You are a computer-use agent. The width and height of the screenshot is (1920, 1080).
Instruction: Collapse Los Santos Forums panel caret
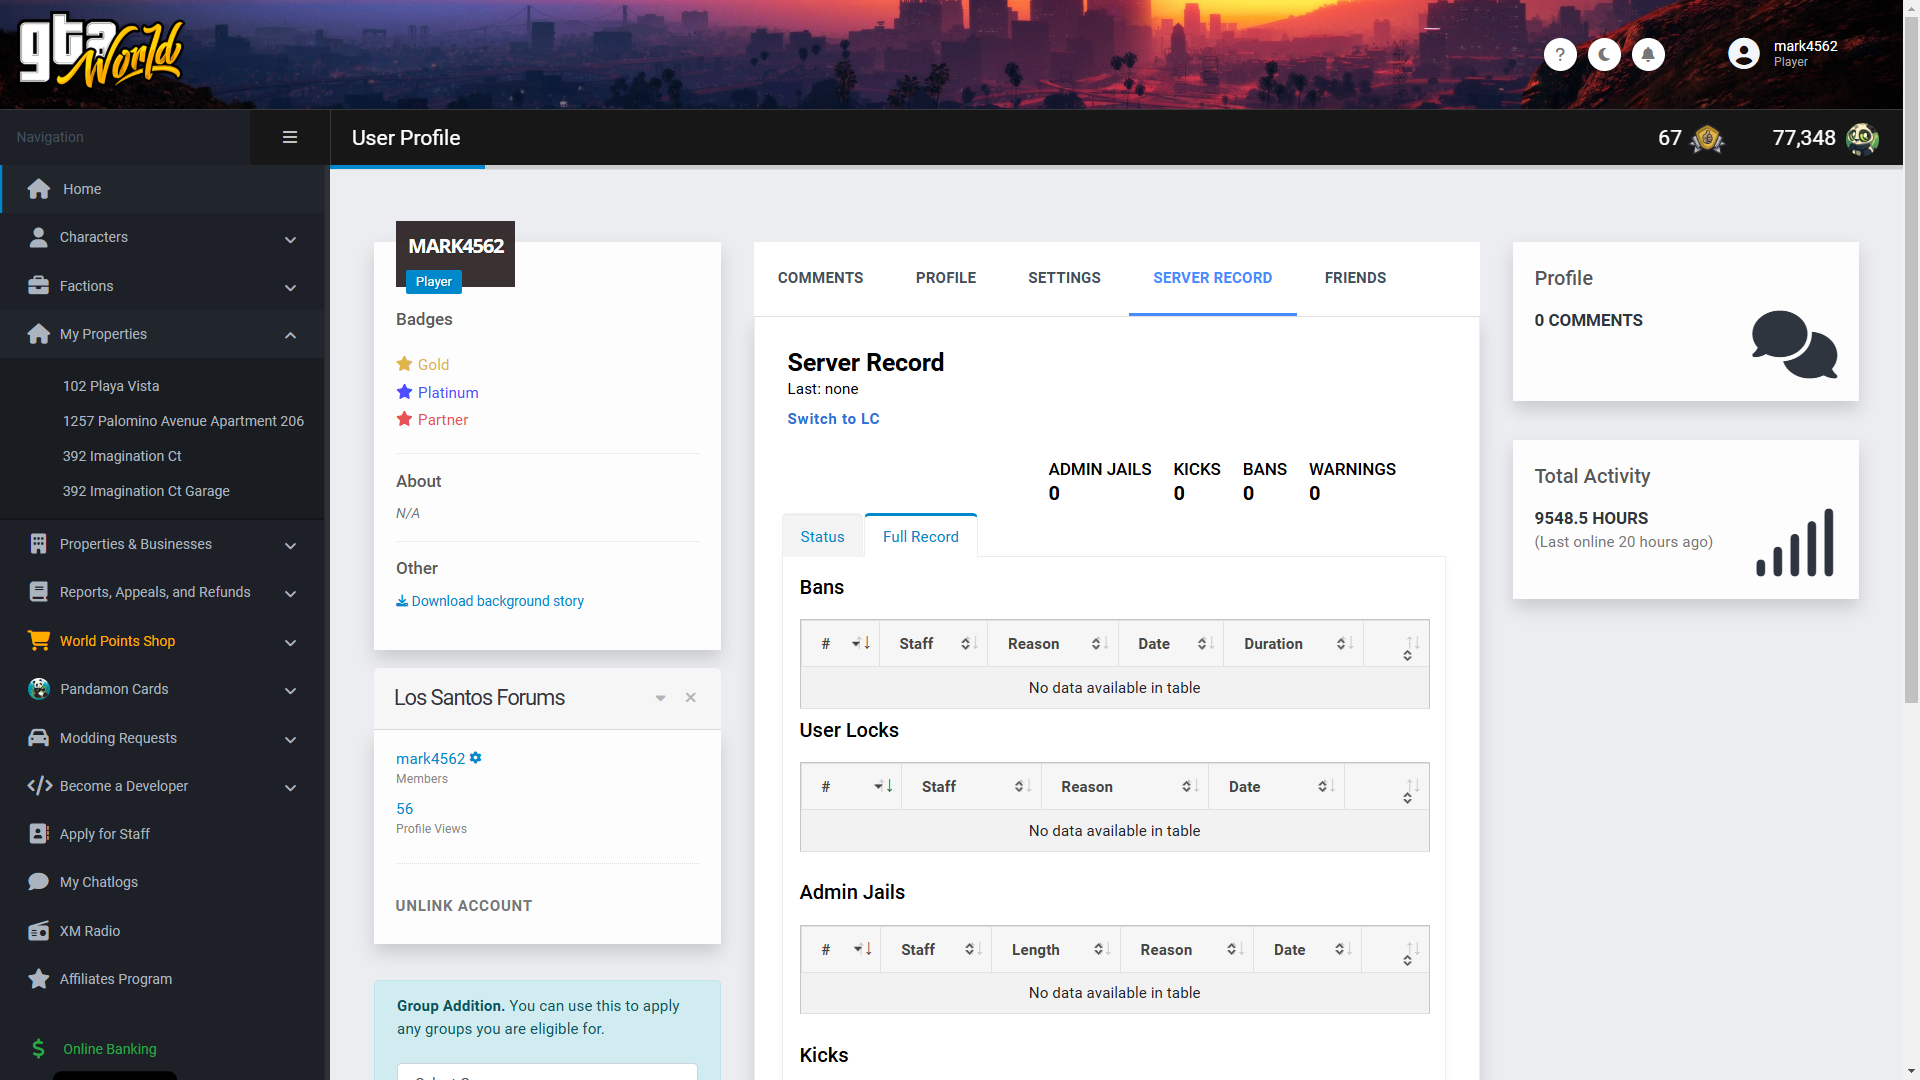(660, 698)
